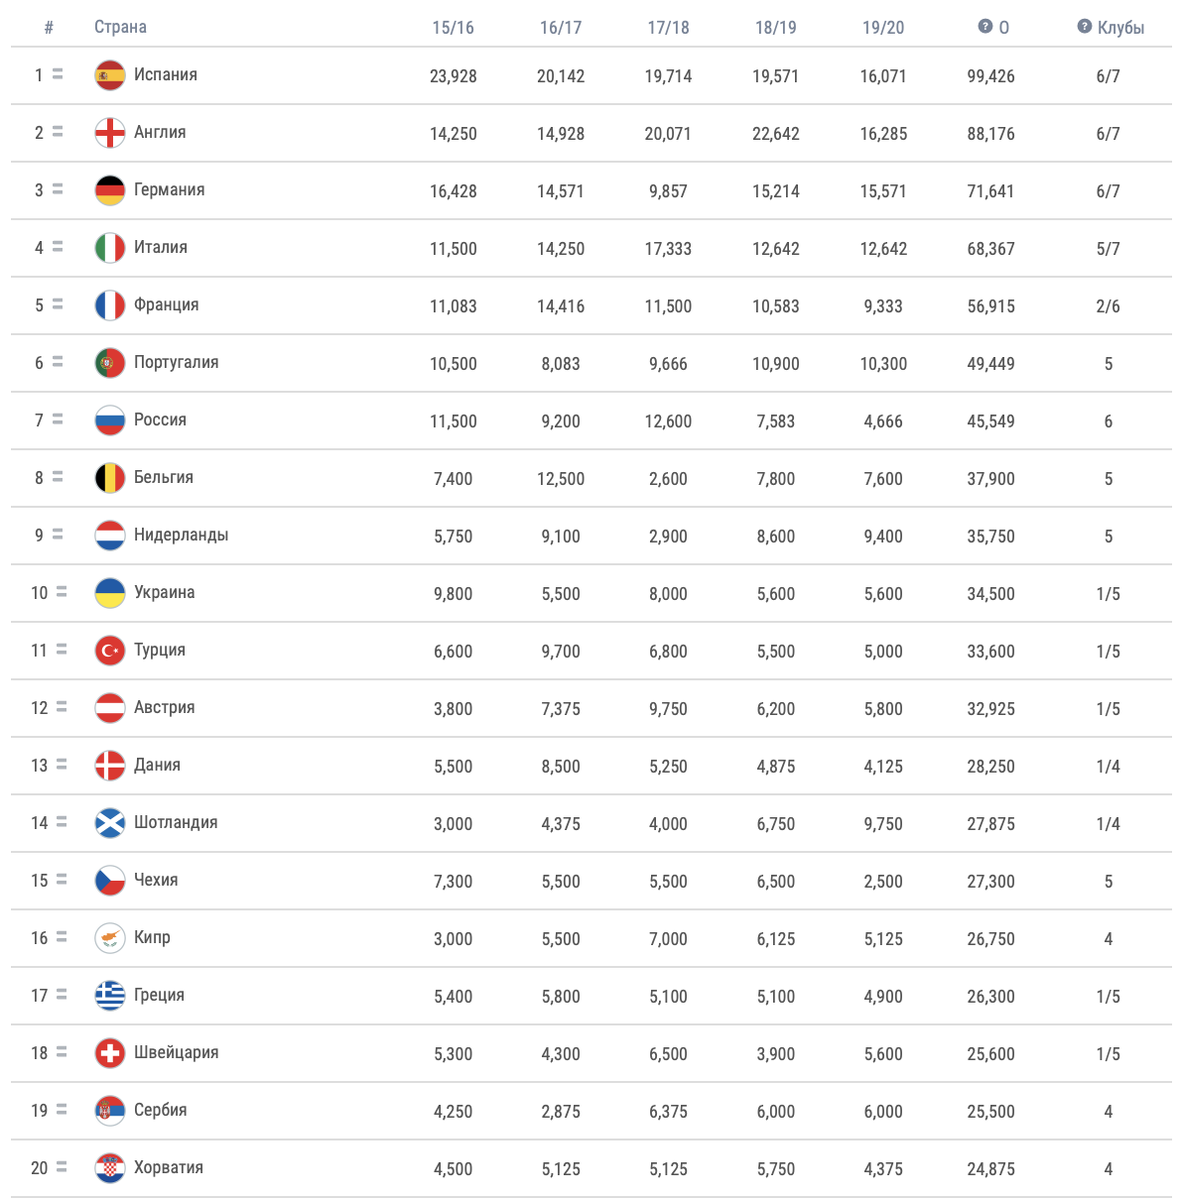Click the Portugal flag icon
This screenshot has width=1181, height=1200.
coord(110,363)
